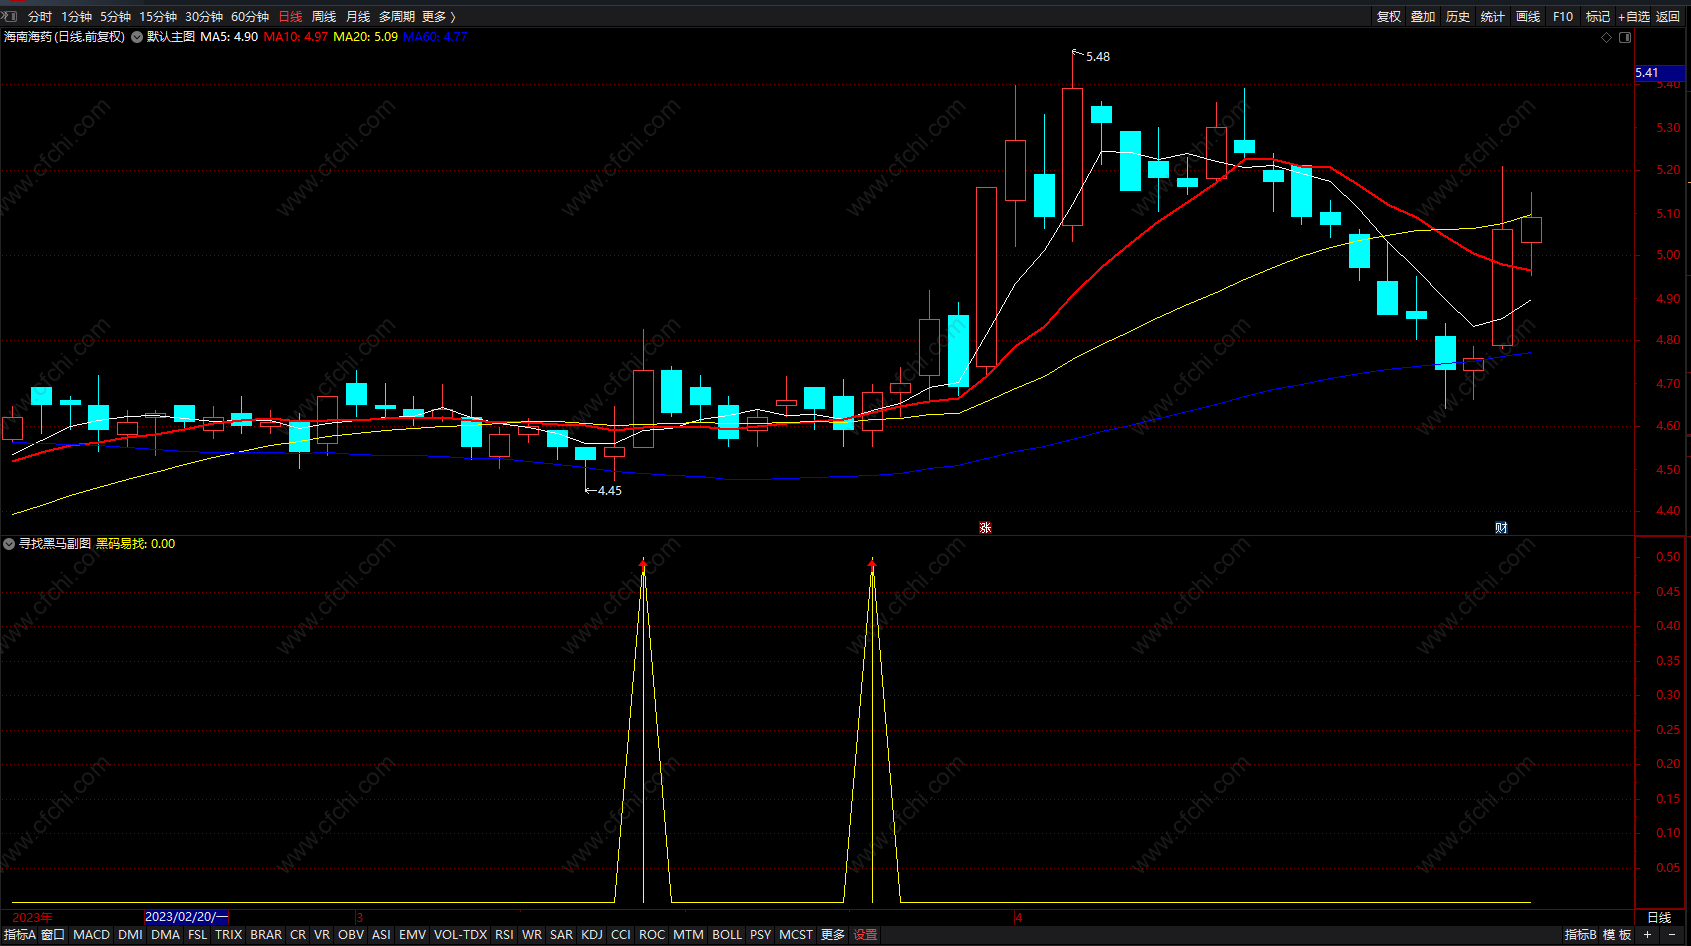Screen dimensions: 1691x946
Task: Click the 窗口 window toggle
Action: coord(53,935)
